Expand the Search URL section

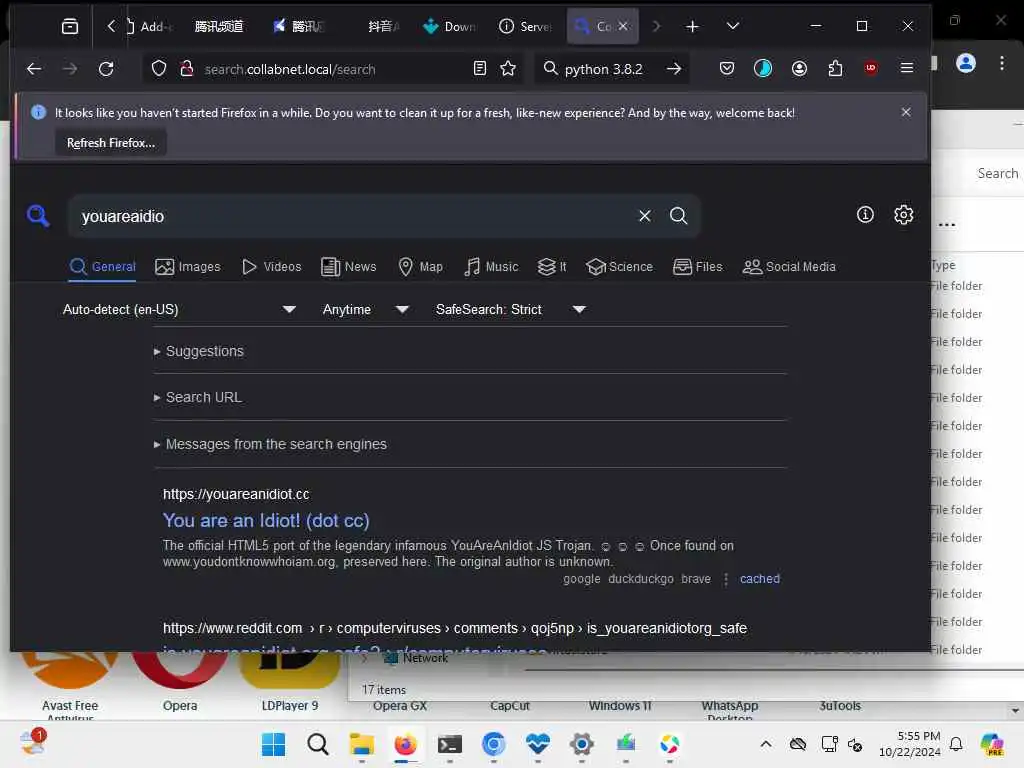198,397
